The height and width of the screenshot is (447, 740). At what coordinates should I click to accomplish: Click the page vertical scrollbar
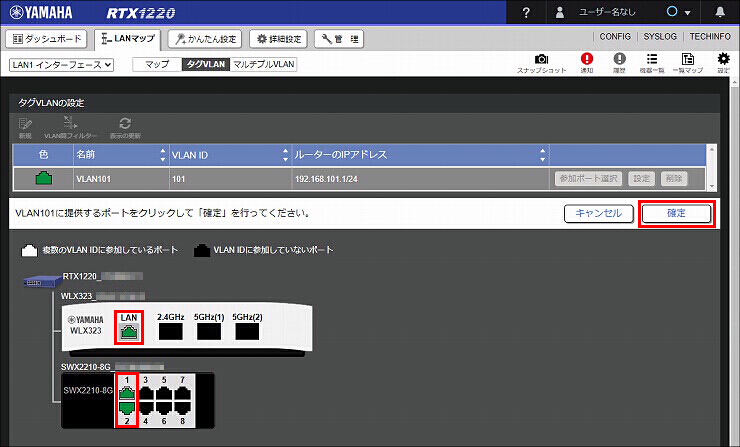click(734, 262)
